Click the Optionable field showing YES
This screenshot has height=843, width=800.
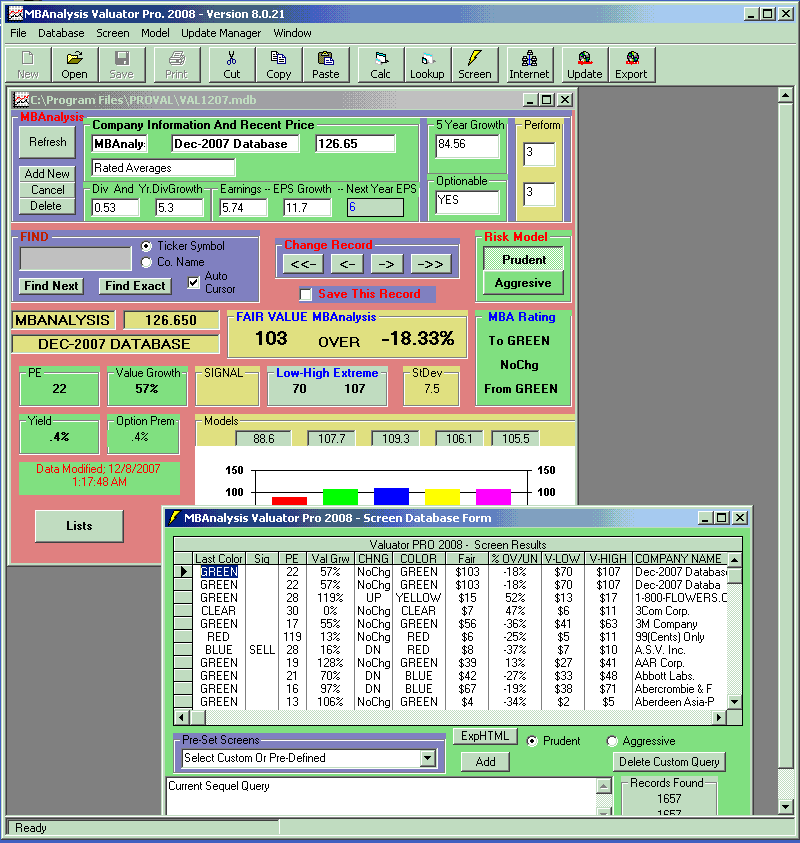[x=467, y=200]
